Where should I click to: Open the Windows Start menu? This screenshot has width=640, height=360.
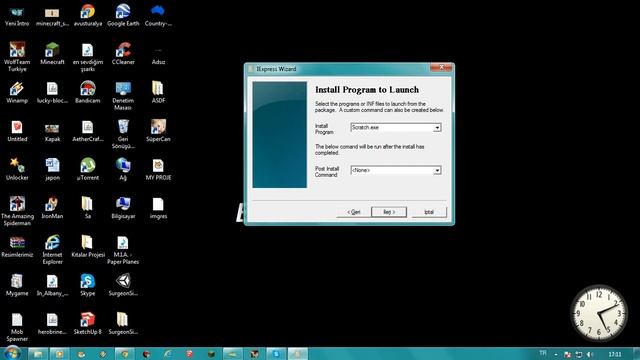click(12, 353)
